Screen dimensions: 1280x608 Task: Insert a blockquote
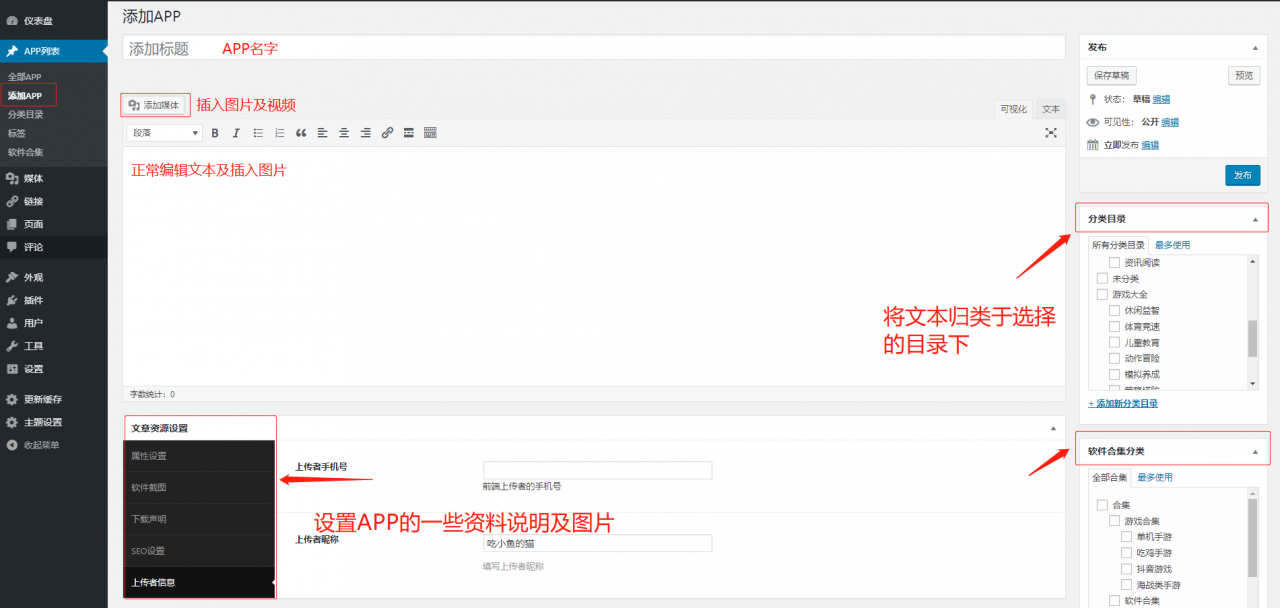click(301, 133)
